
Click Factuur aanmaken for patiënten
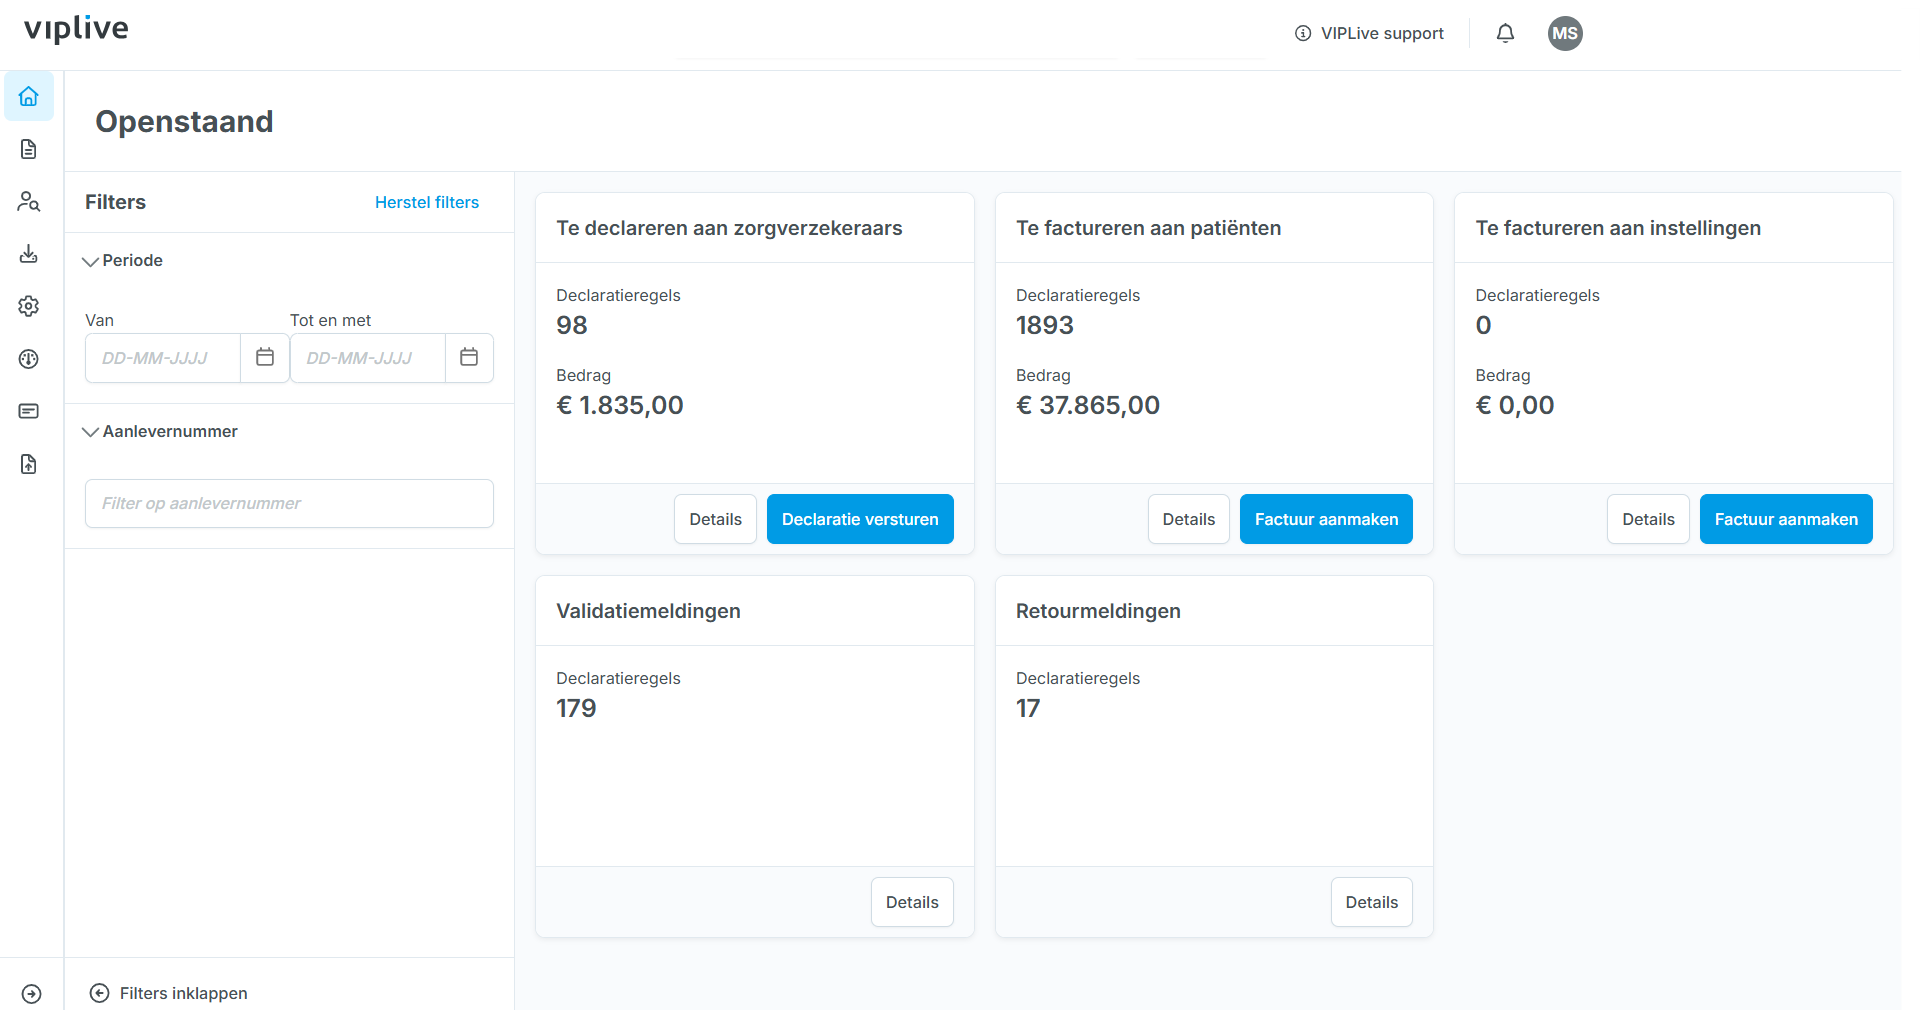pyautogui.click(x=1326, y=519)
